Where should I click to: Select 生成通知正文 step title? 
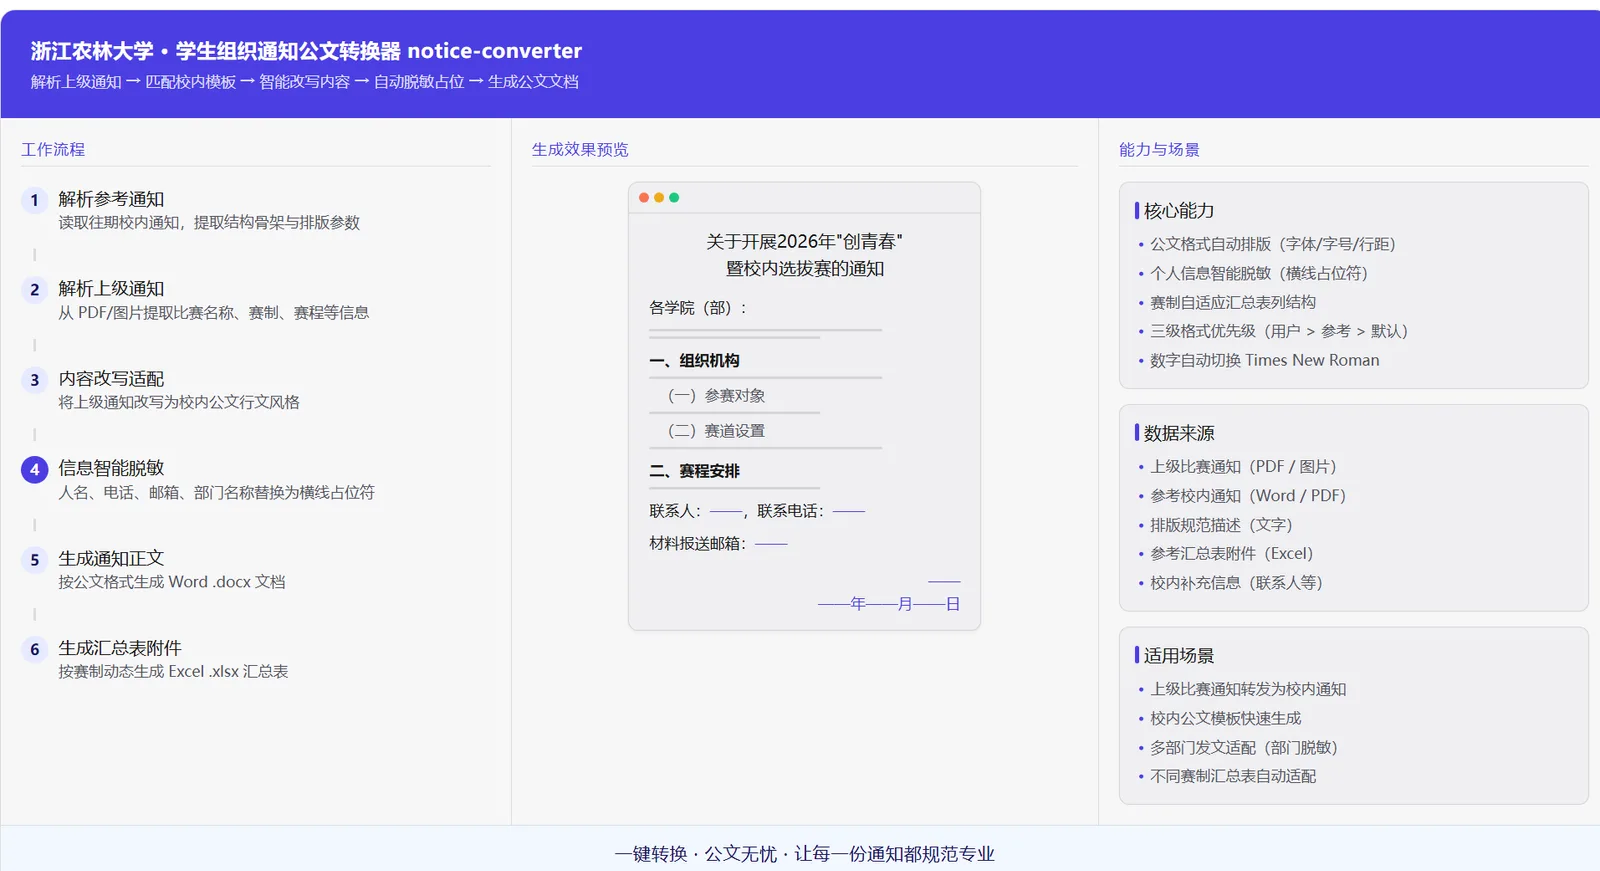pyautogui.click(x=111, y=558)
